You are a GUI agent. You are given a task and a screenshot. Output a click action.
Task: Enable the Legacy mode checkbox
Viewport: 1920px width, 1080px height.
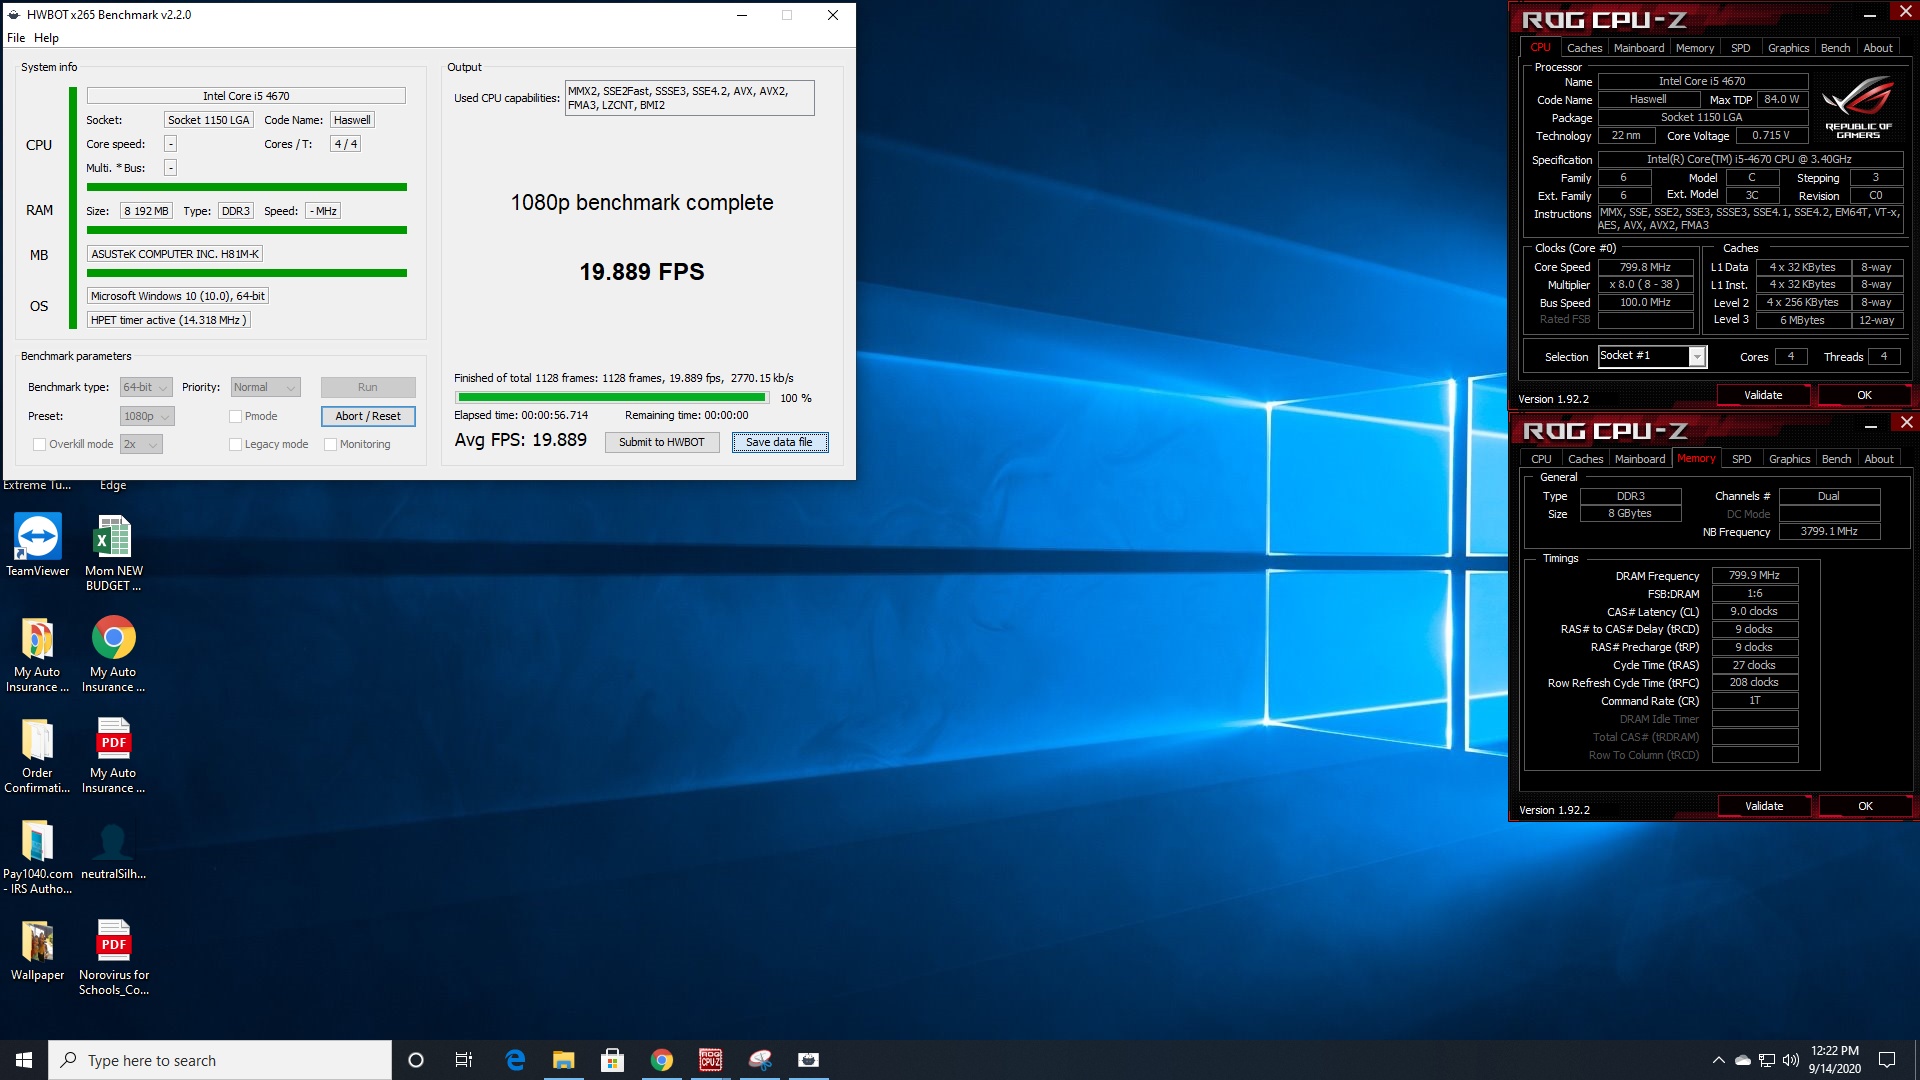[x=236, y=444]
